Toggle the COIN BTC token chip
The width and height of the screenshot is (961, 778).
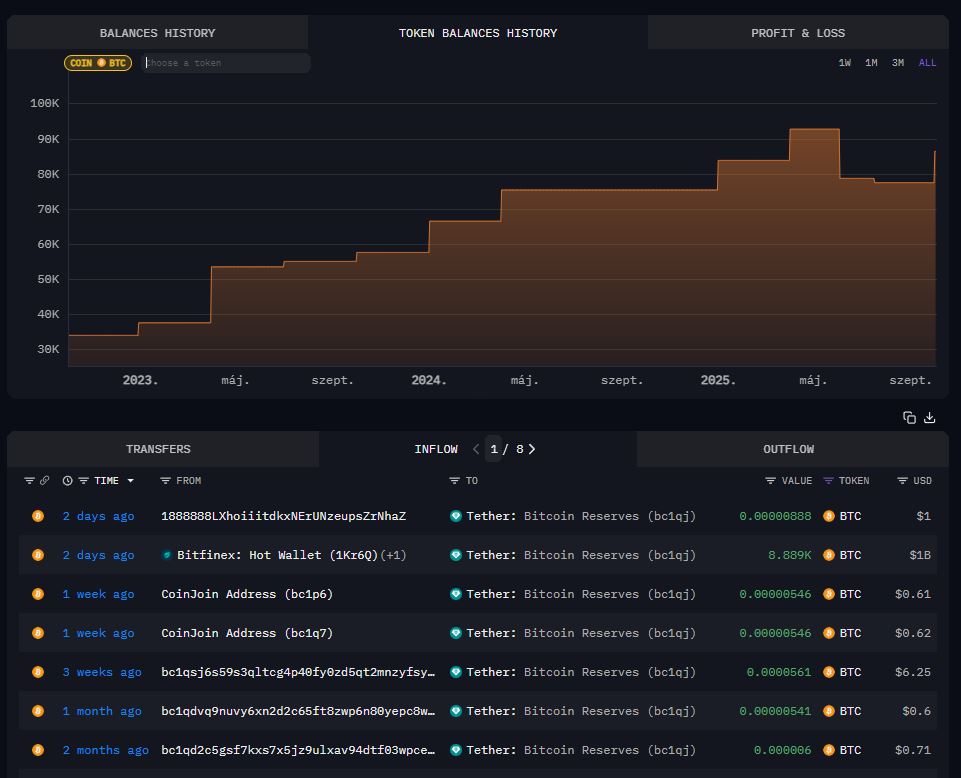[x=98, y=63]
